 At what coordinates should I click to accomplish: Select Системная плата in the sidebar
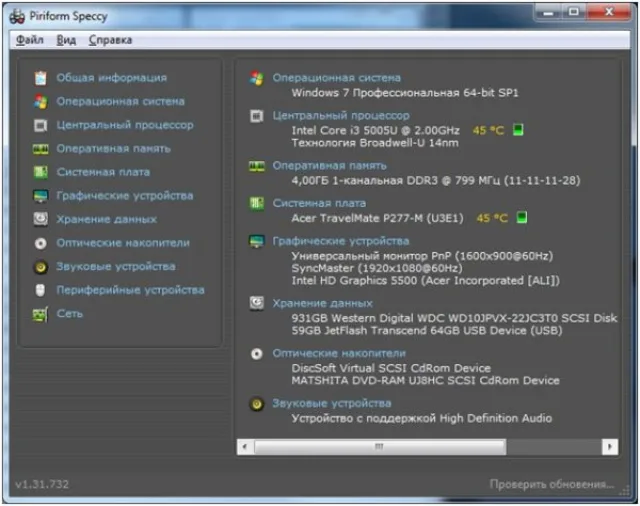(103, 172)
